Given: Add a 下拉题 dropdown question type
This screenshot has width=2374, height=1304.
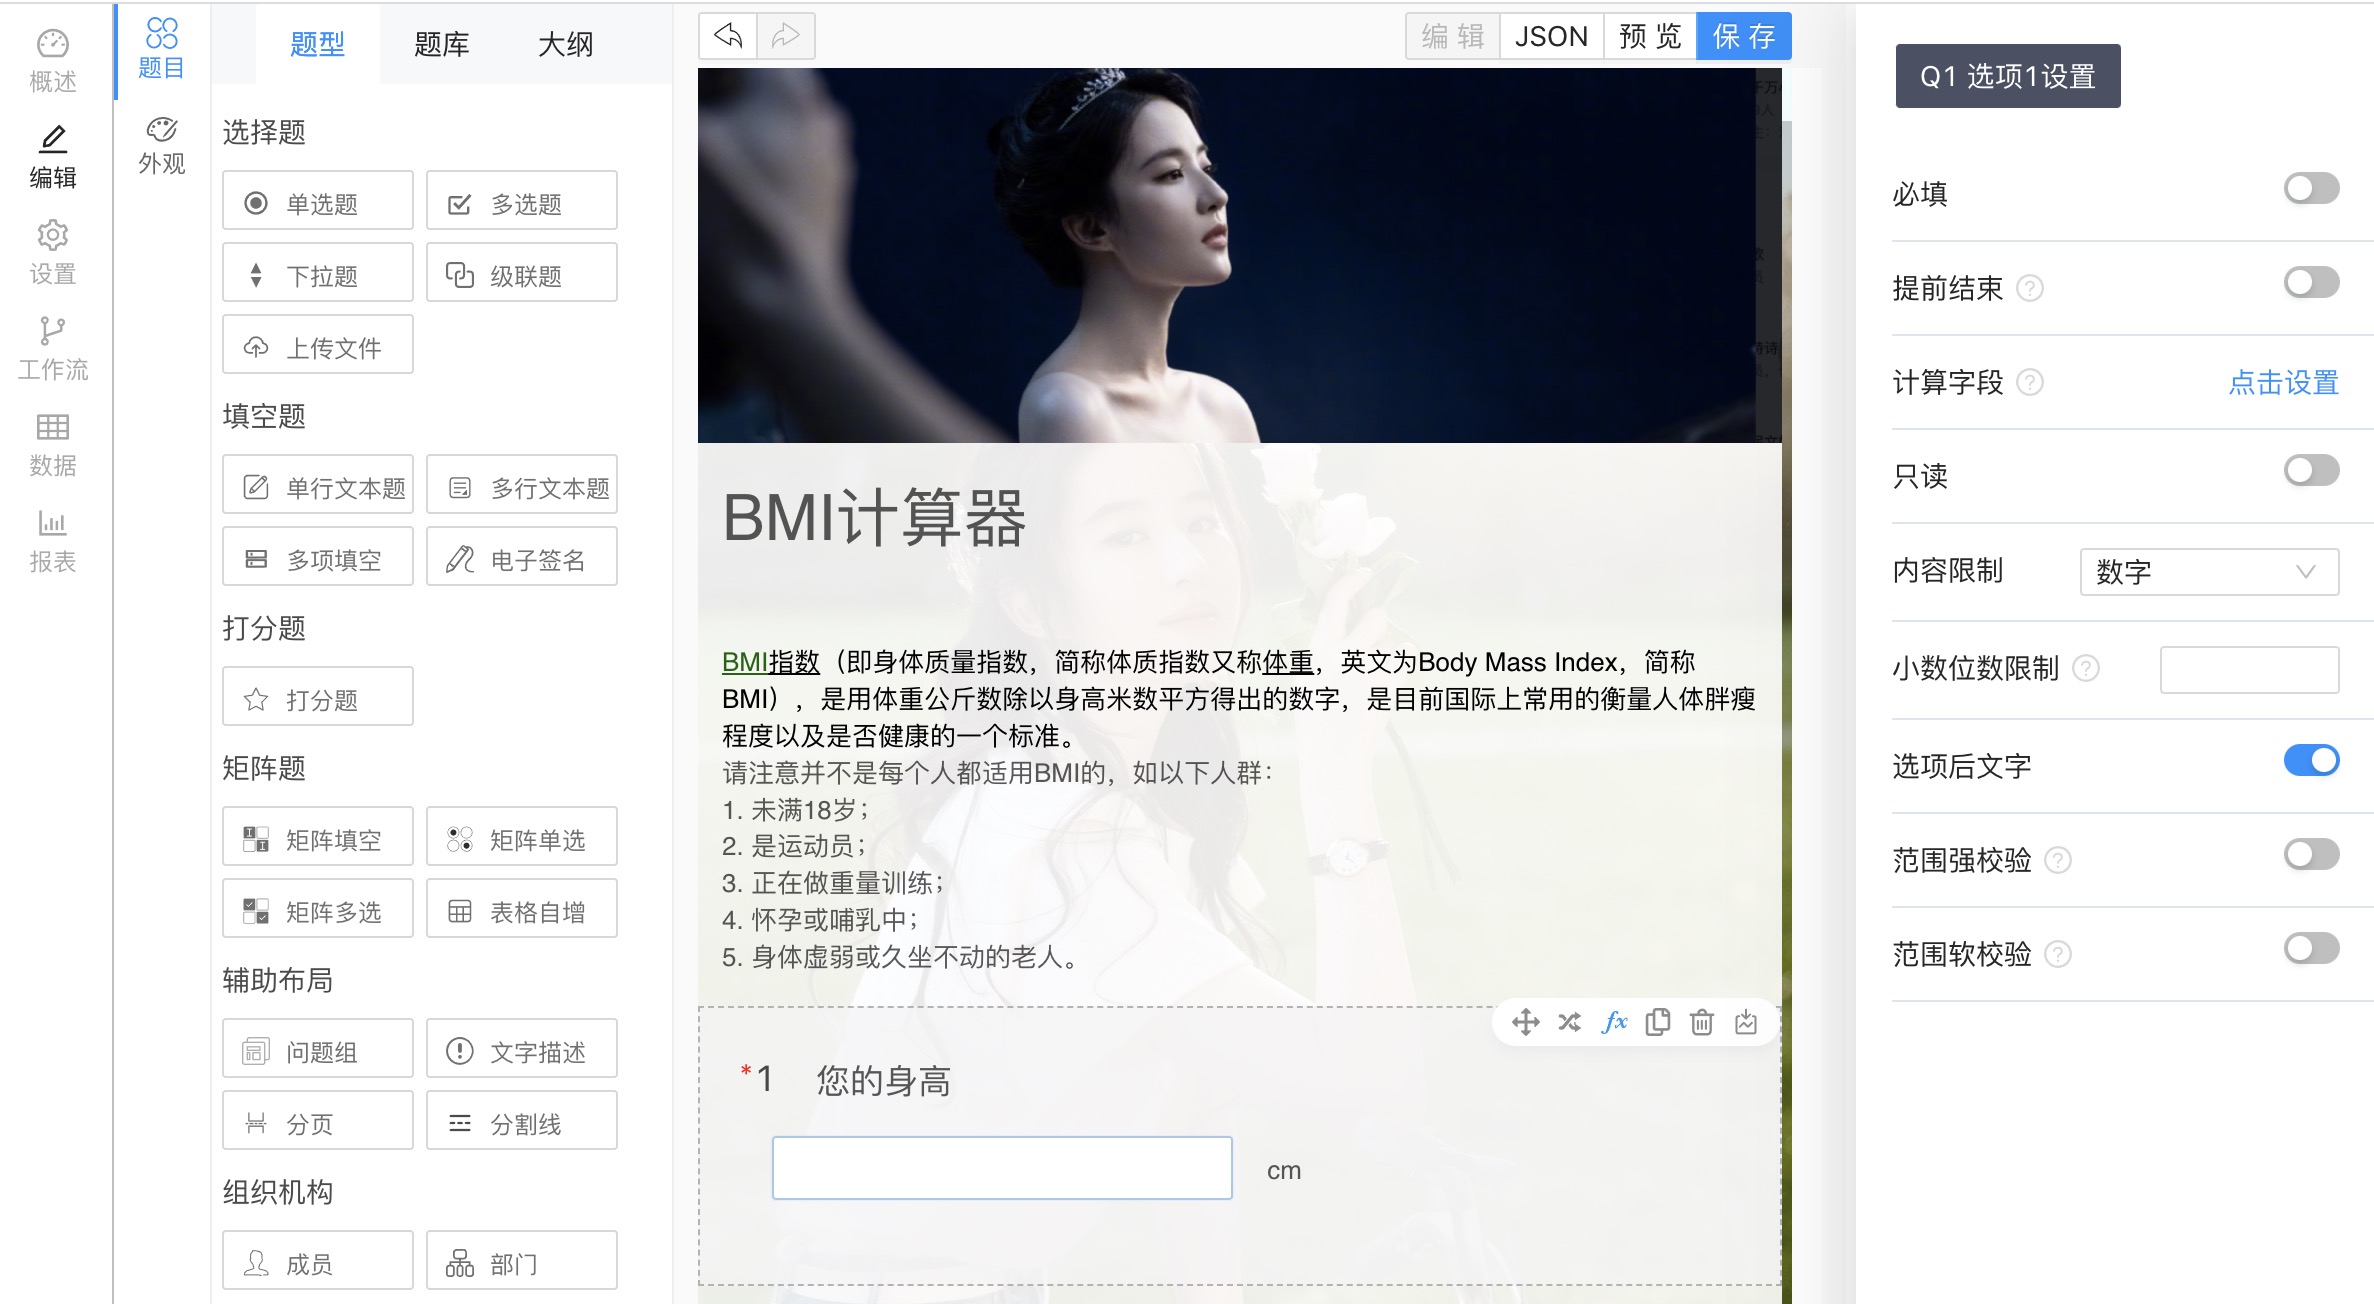Looking at the screenshot, I should [x=317, y=275].
